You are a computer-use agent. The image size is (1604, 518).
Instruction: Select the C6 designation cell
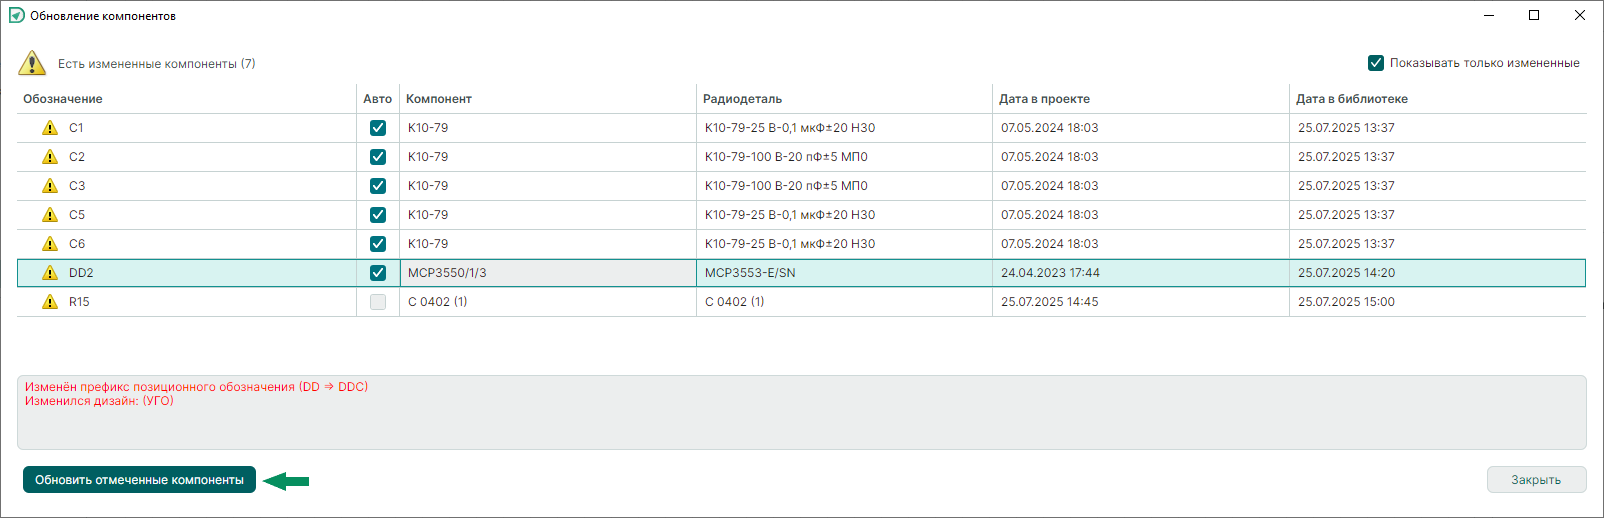[x=186, y=244]
